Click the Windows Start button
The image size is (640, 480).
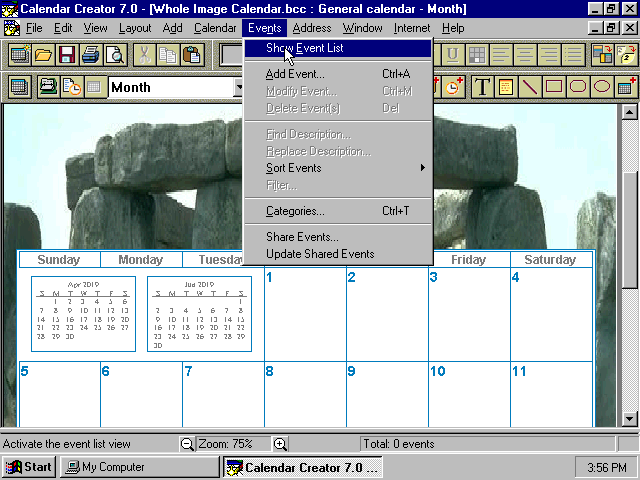pos(29,467)
